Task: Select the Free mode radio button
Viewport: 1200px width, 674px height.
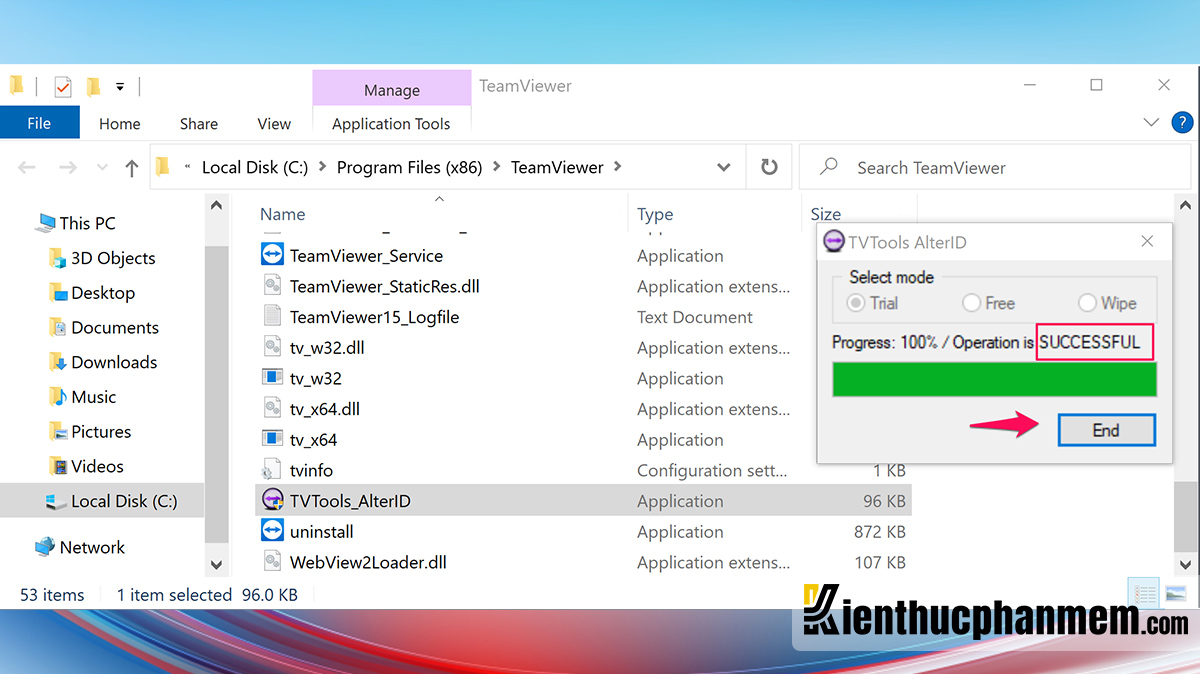Action: (x=971, y=303)
